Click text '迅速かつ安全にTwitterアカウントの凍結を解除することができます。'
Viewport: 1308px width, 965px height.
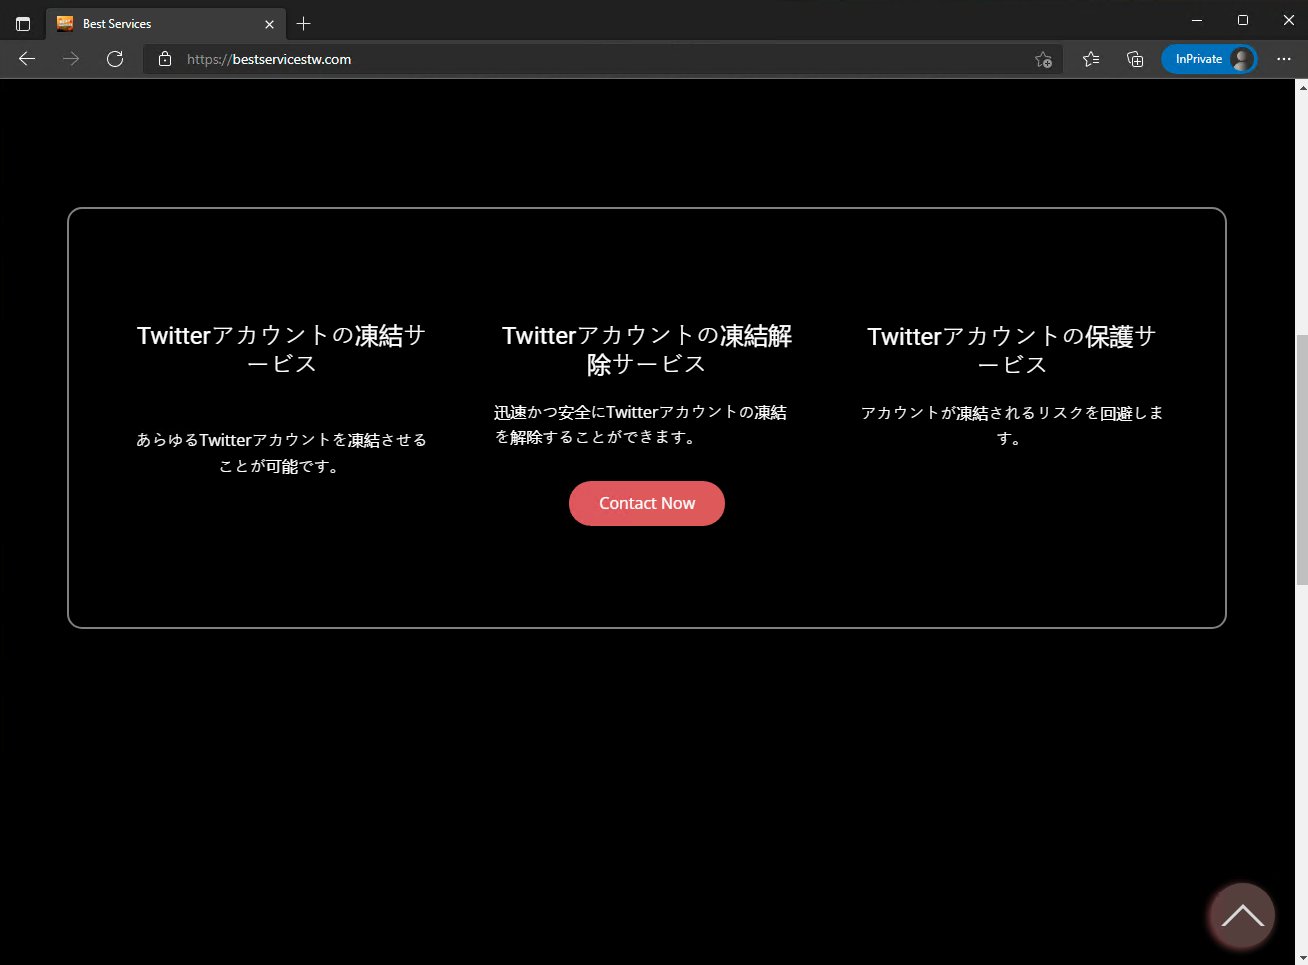[x=641, y=424]
